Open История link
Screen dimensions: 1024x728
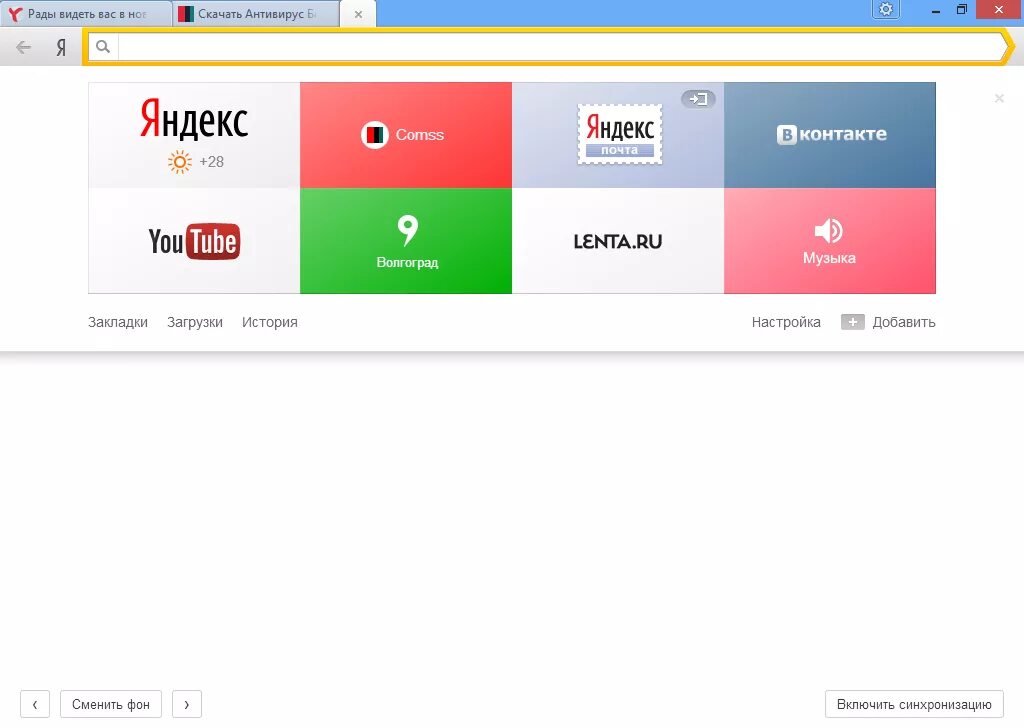pyautogui.click(x=270, y=322)
